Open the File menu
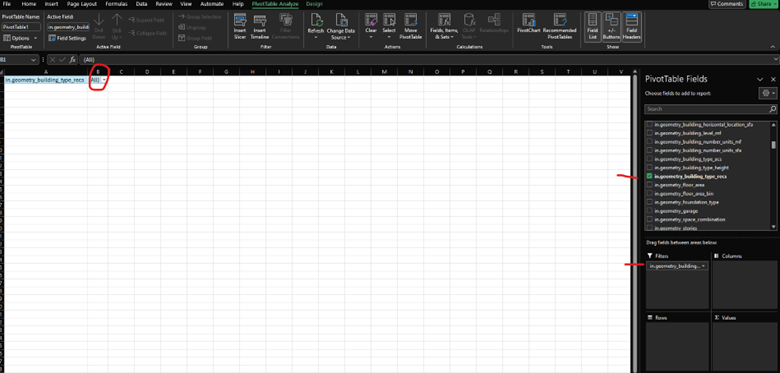This screenshot has width=780, height=373. point(7,4)
